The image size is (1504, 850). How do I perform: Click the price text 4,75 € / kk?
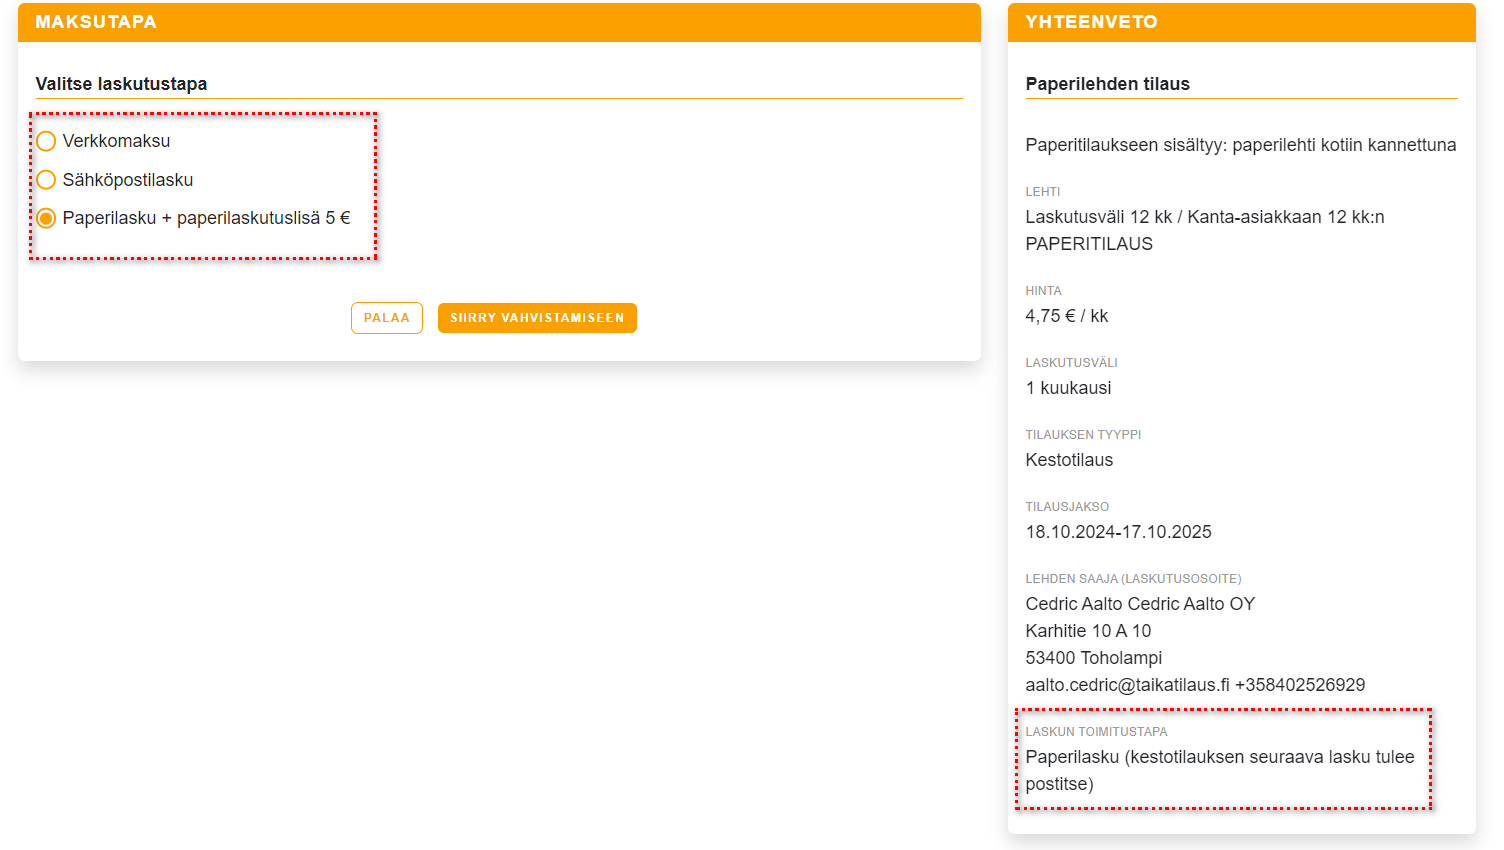pos(1067,316)
